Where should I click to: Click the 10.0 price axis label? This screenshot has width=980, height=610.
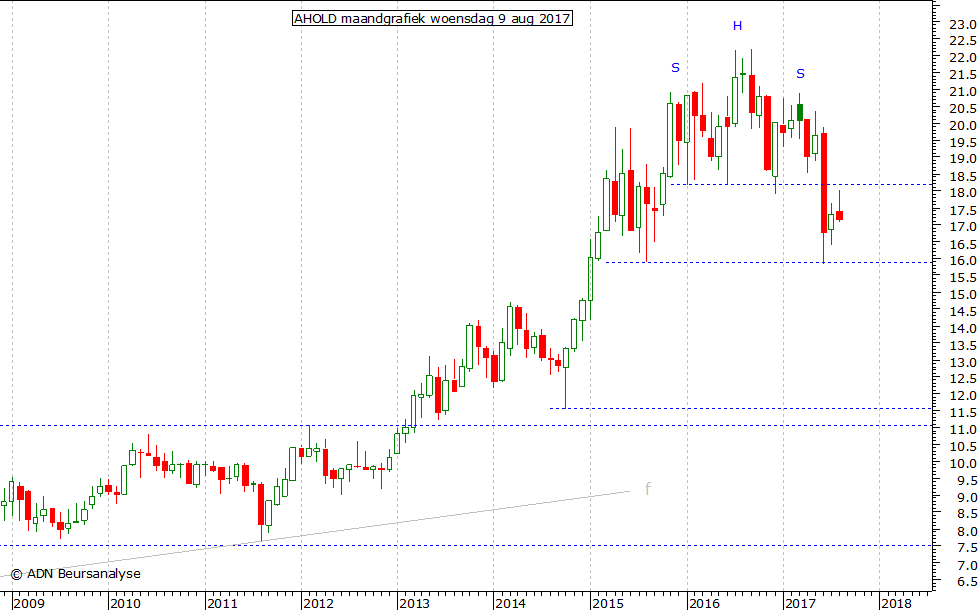pos(962,464)
